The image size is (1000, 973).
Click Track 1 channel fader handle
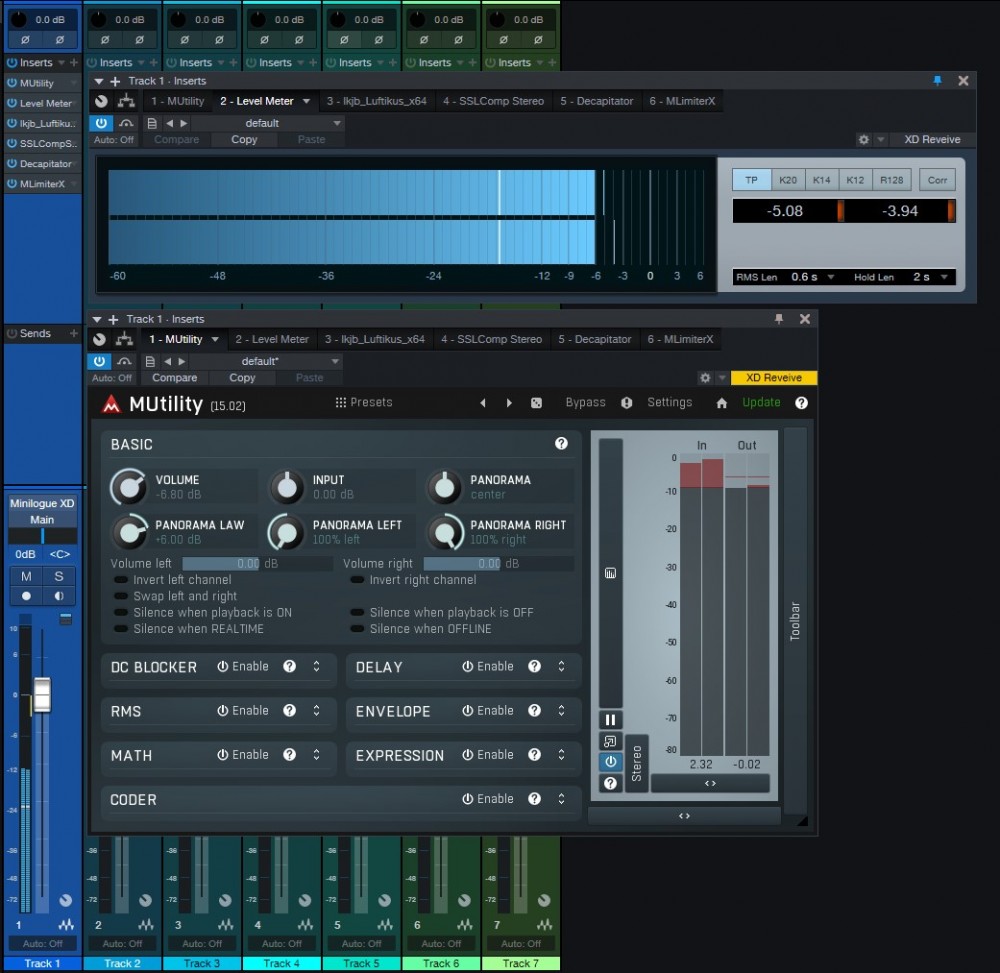pos(42,695)
